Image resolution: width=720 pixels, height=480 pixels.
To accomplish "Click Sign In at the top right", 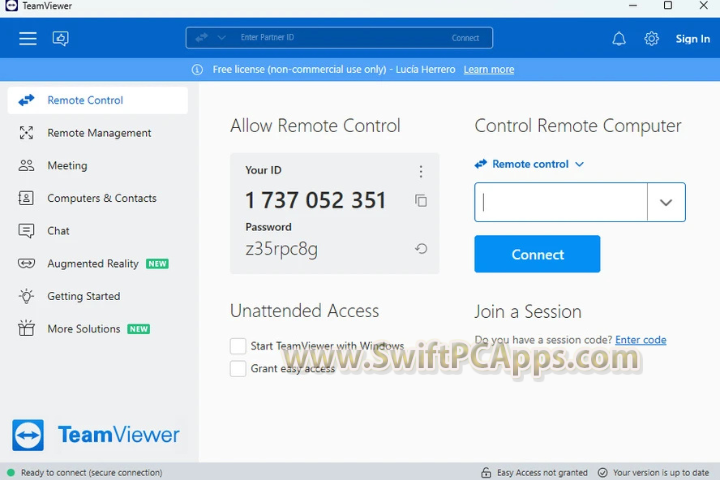I will coord(692,39).
